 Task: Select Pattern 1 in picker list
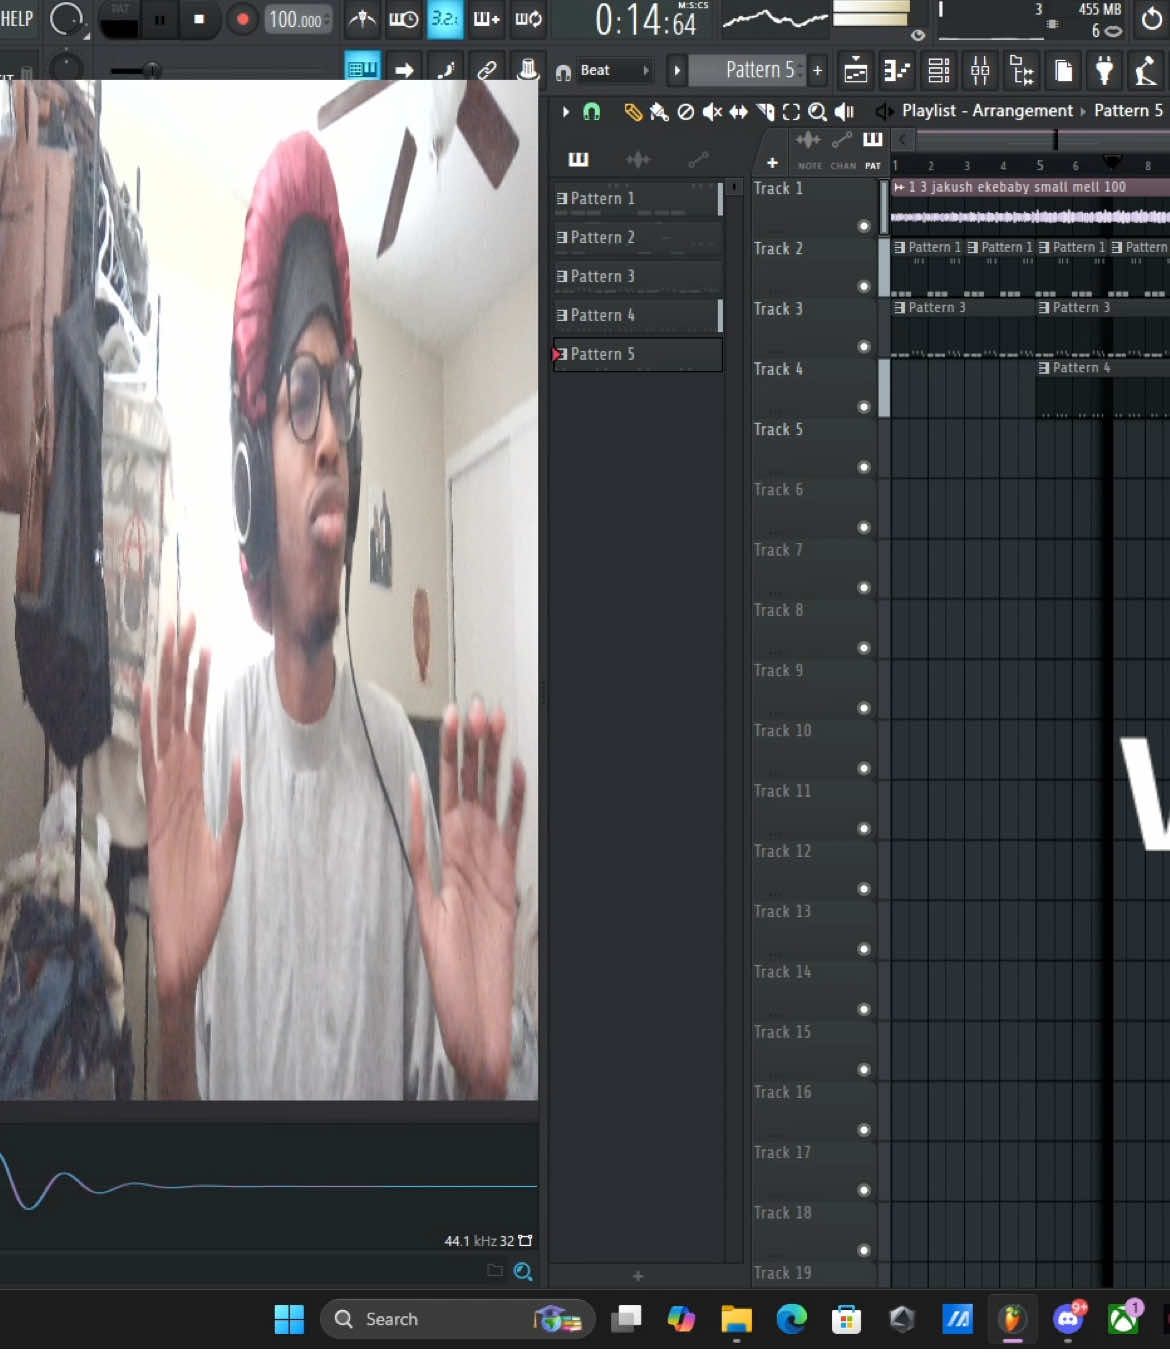pos(637,199)
